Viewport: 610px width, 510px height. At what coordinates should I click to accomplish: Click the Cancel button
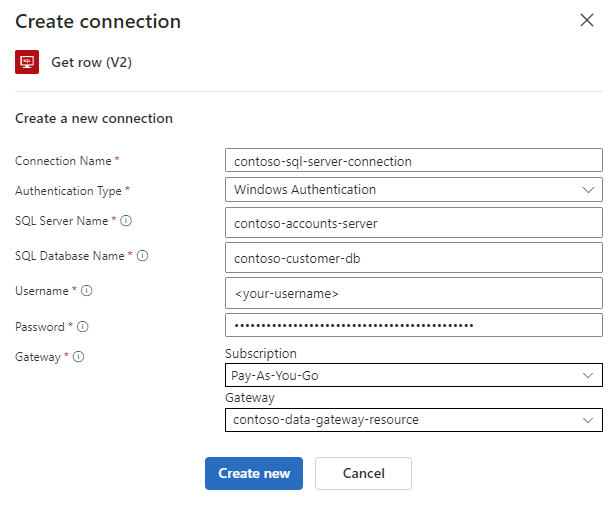pyautogui.click(x=363, y=473)
